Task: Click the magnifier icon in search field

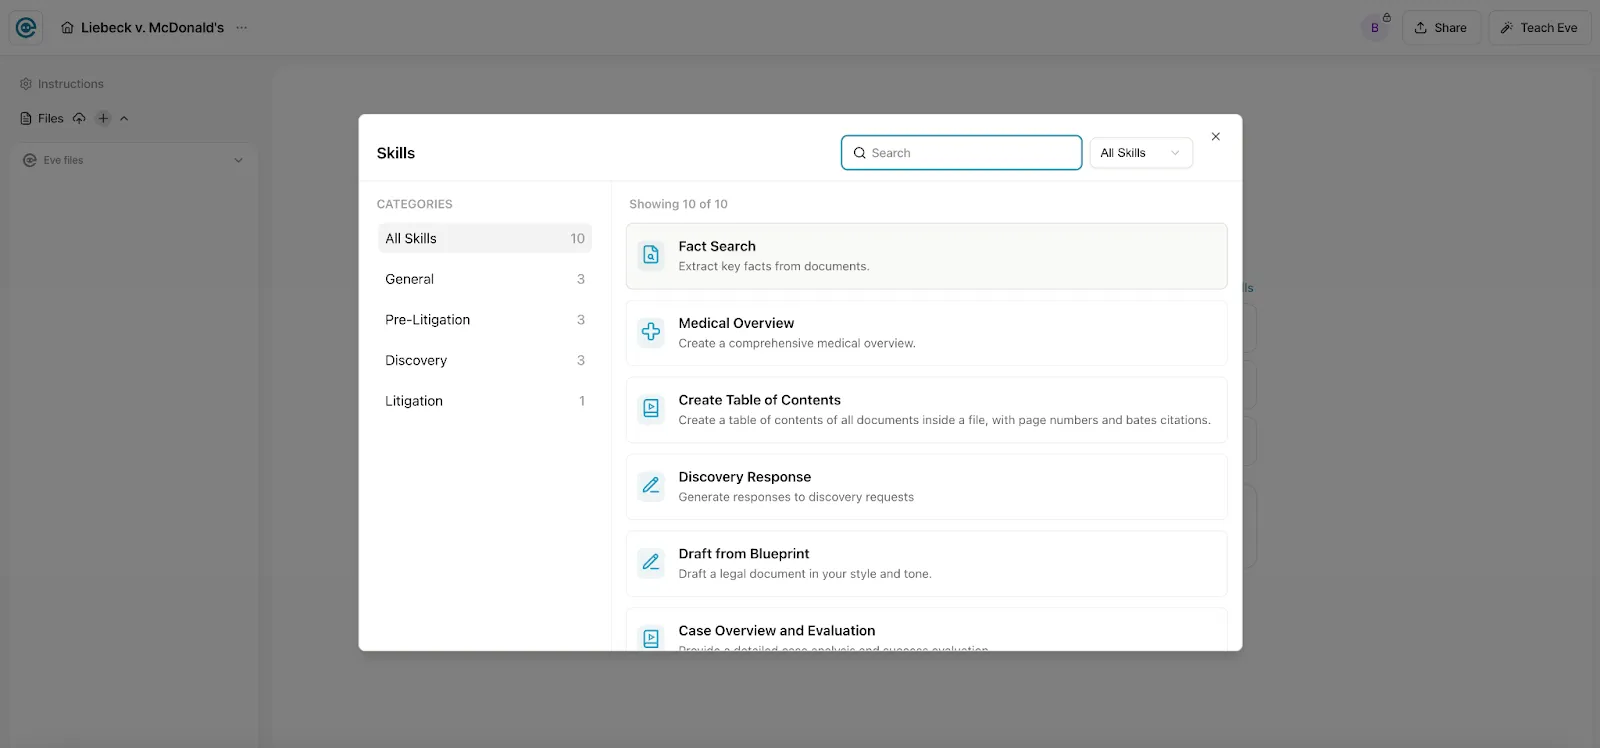Action: click(x=859, y=153)
